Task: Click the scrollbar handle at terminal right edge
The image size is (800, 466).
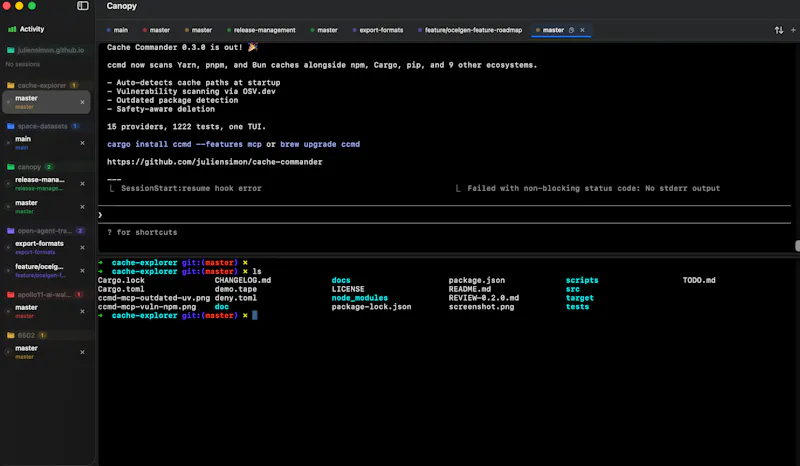Action: [x=797, y=246]
